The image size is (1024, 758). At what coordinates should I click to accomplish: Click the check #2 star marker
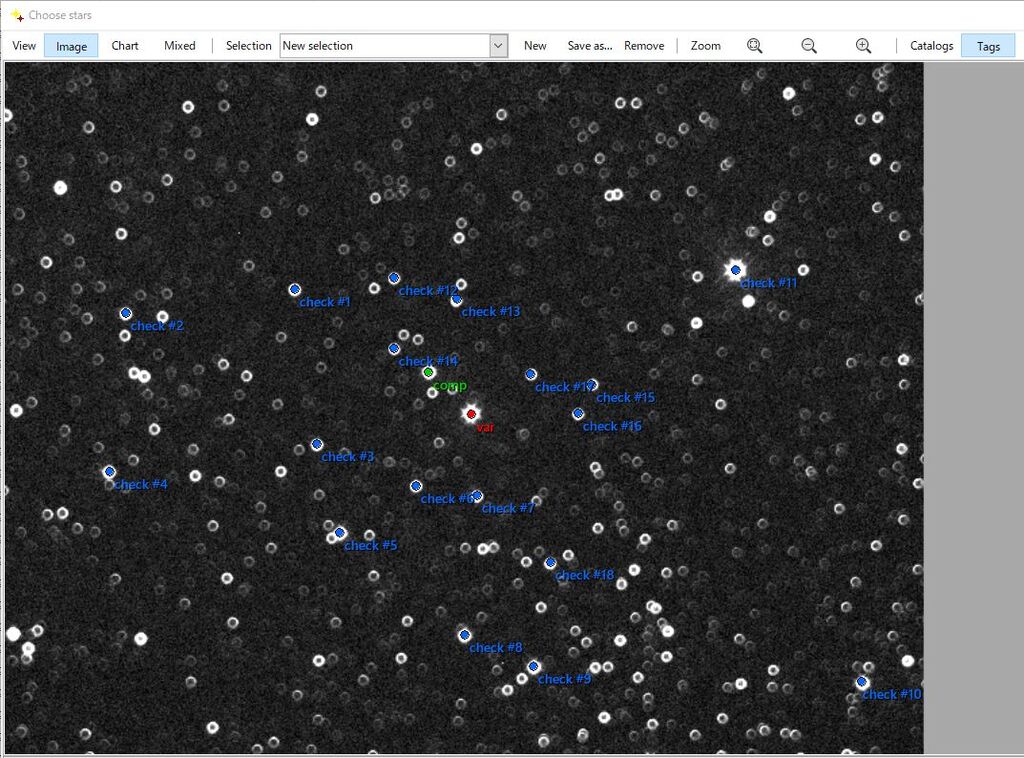click(126, 313)
